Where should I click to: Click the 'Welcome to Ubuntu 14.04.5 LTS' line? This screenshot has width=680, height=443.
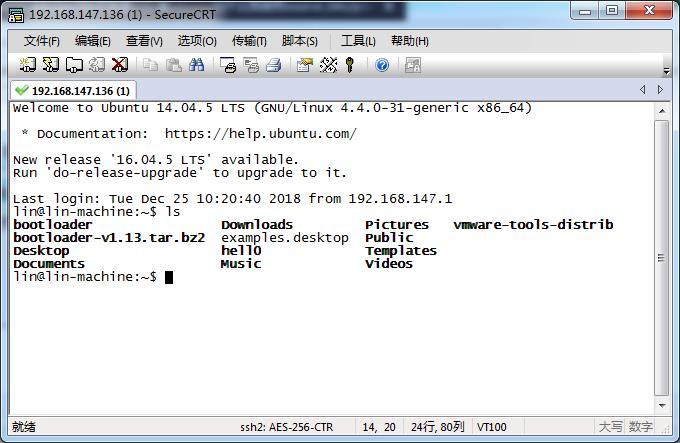click(272, 107)
